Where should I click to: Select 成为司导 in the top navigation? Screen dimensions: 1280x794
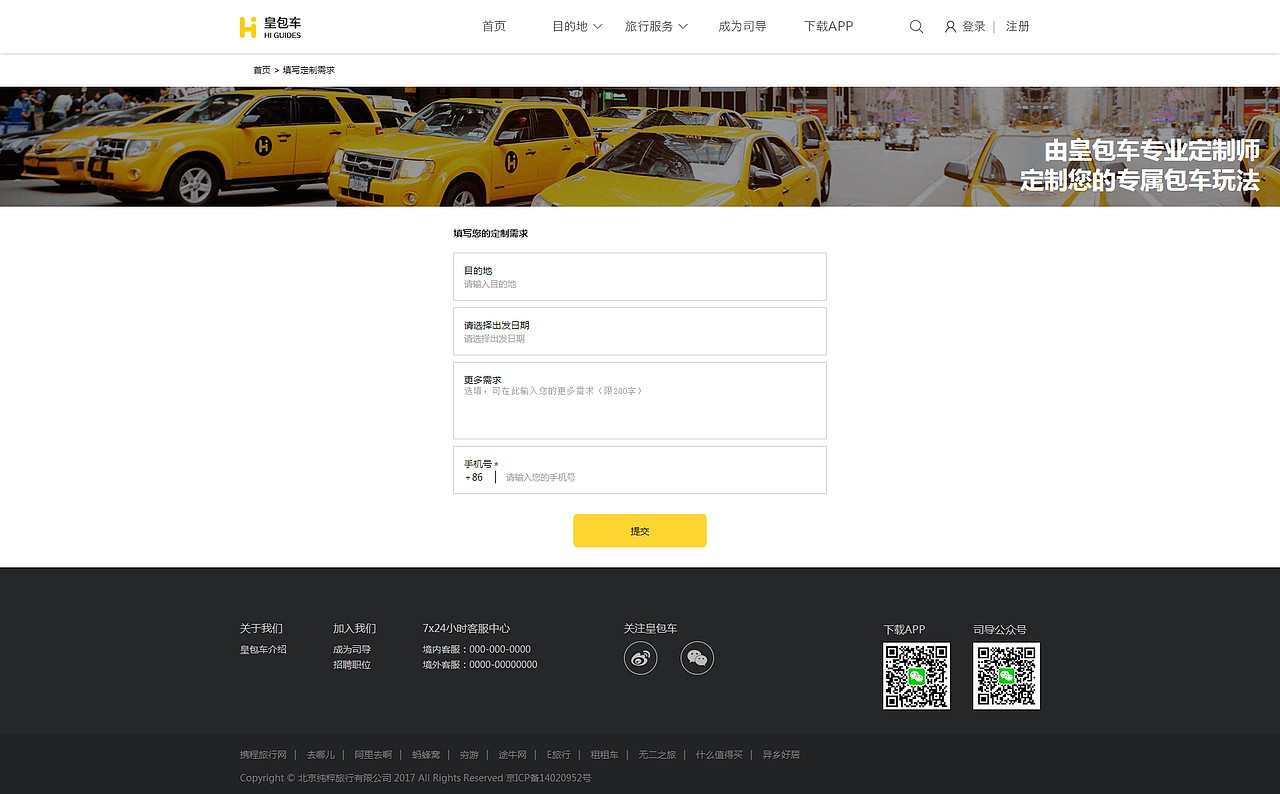(x=742, y=27)
